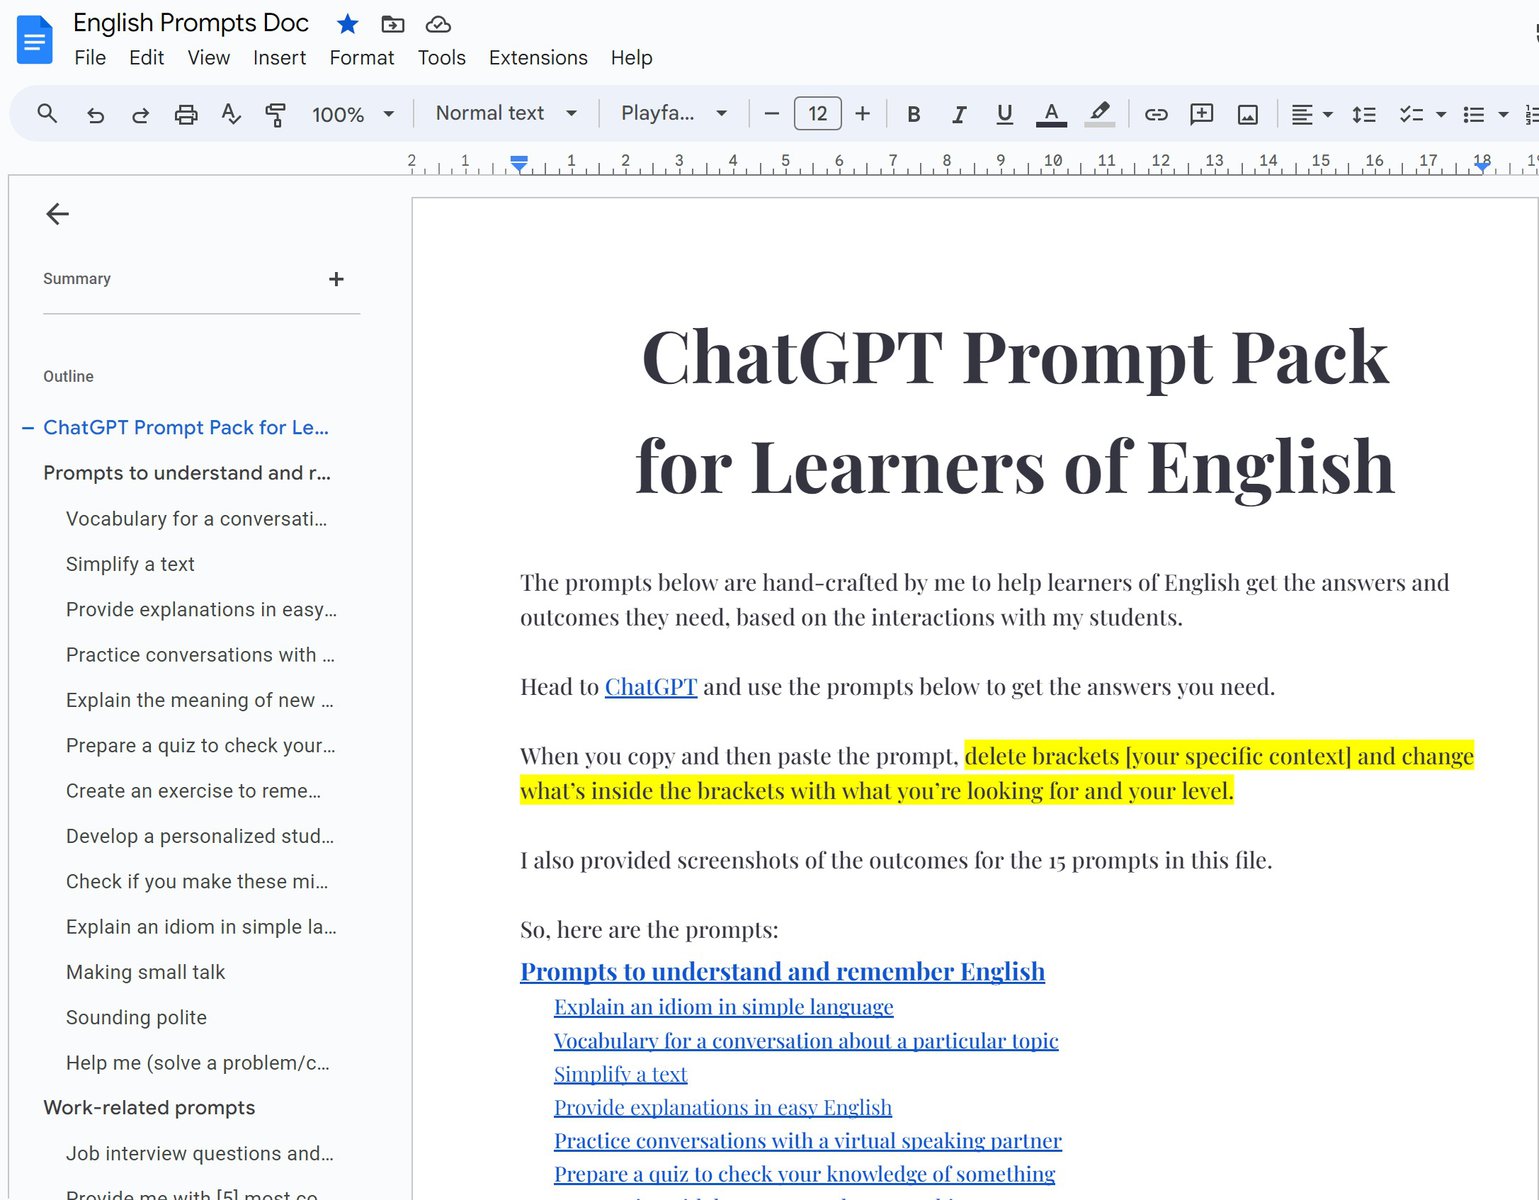Follow the ChatGPT hyperlink in the document
This screenshot has width=1539, height=1200.
tap(651, 687)
